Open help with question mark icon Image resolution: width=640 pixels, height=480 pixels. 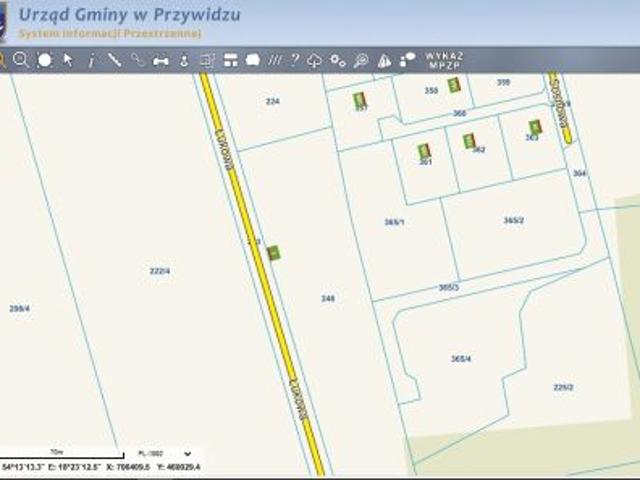click(x=295, y=60)
